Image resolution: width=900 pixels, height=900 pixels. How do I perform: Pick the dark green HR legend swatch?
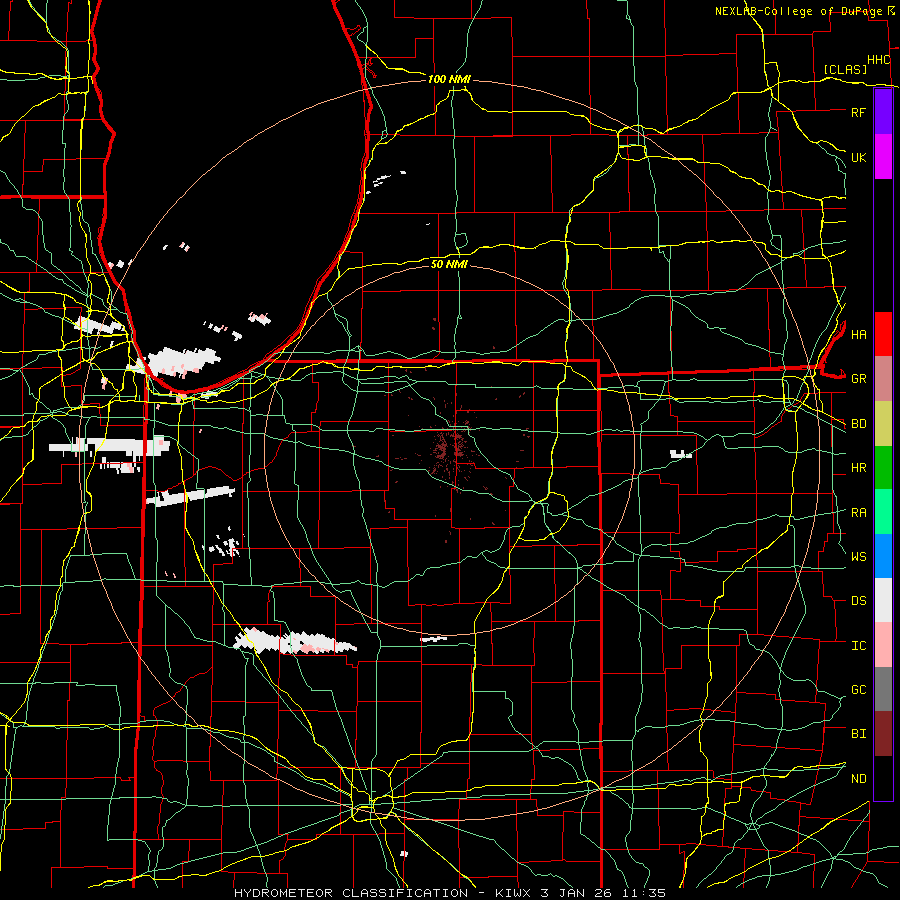click(883, 468)
